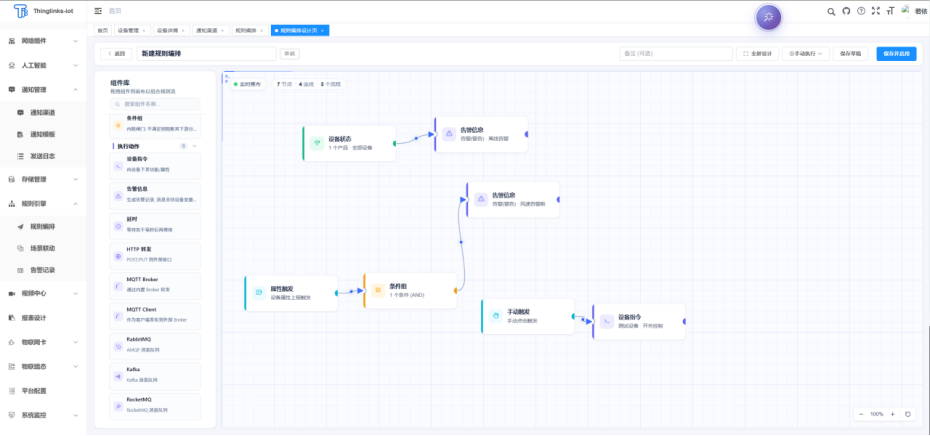Screen dimensions: 930x436
Task: Click the 保存并启用 button
Action: tap(896, 53)
